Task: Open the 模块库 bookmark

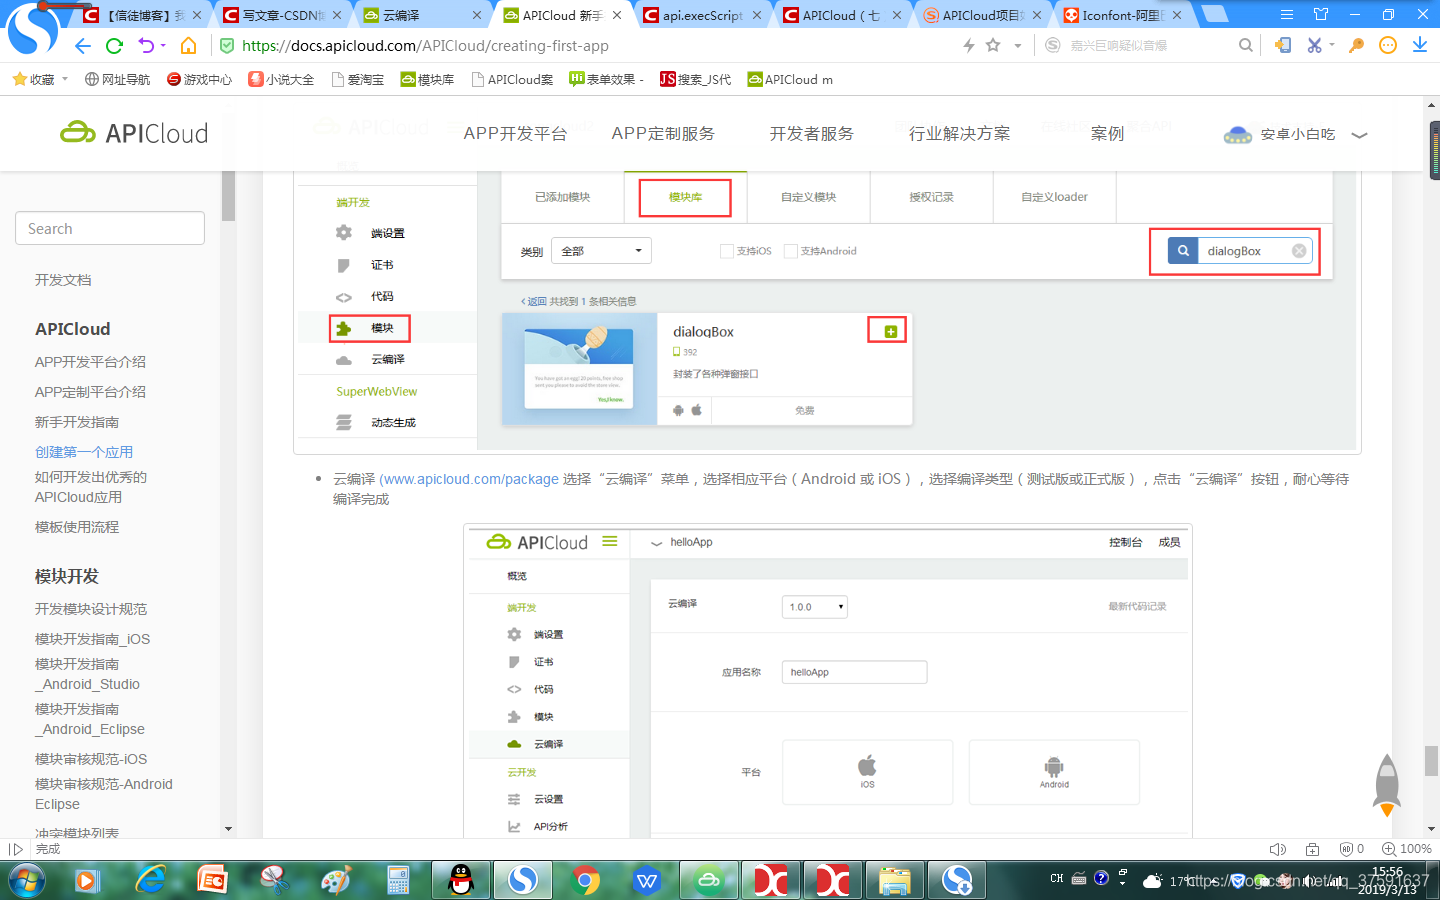Action: (427, 79)
